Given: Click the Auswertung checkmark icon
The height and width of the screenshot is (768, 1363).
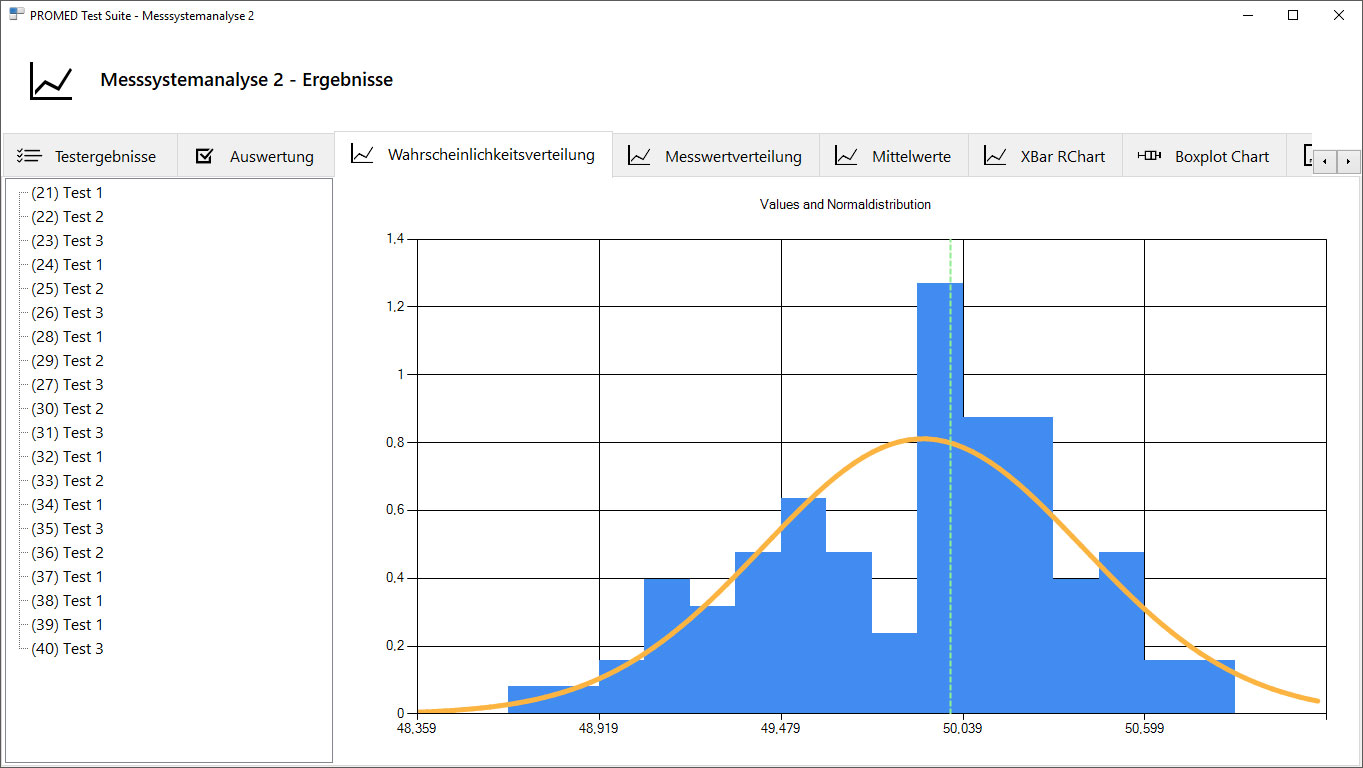Looking at the screenshot, I should coord(205,156).
